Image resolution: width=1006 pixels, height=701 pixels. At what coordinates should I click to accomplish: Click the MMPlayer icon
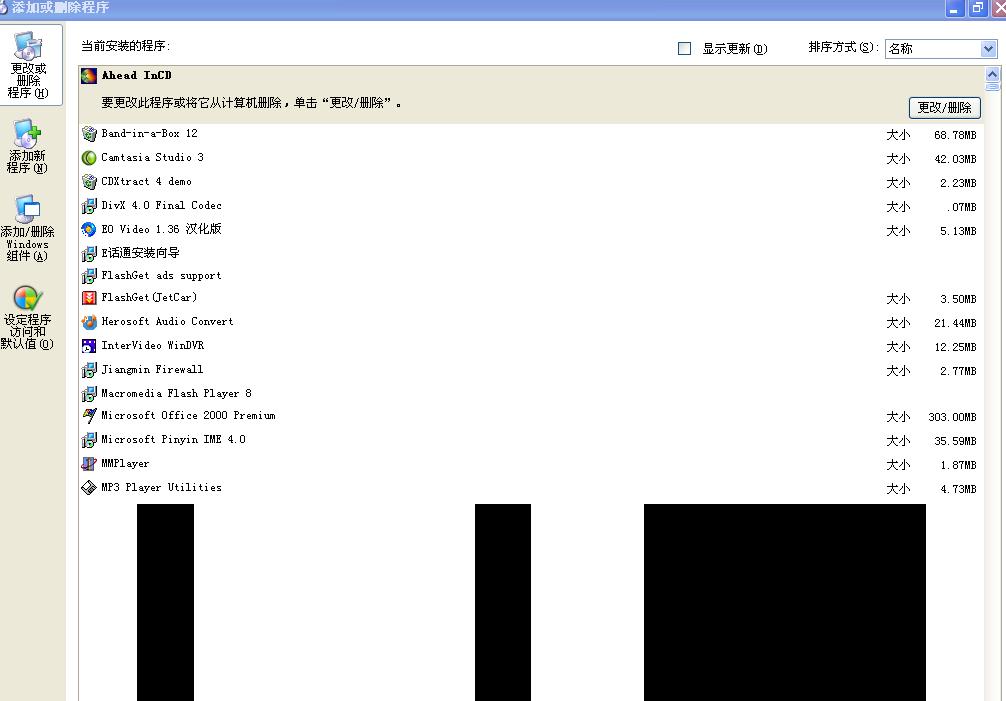89,464
